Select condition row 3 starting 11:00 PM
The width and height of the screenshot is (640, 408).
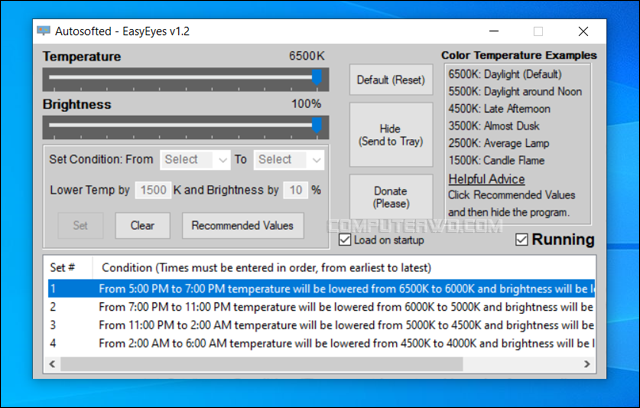point(321,325)
